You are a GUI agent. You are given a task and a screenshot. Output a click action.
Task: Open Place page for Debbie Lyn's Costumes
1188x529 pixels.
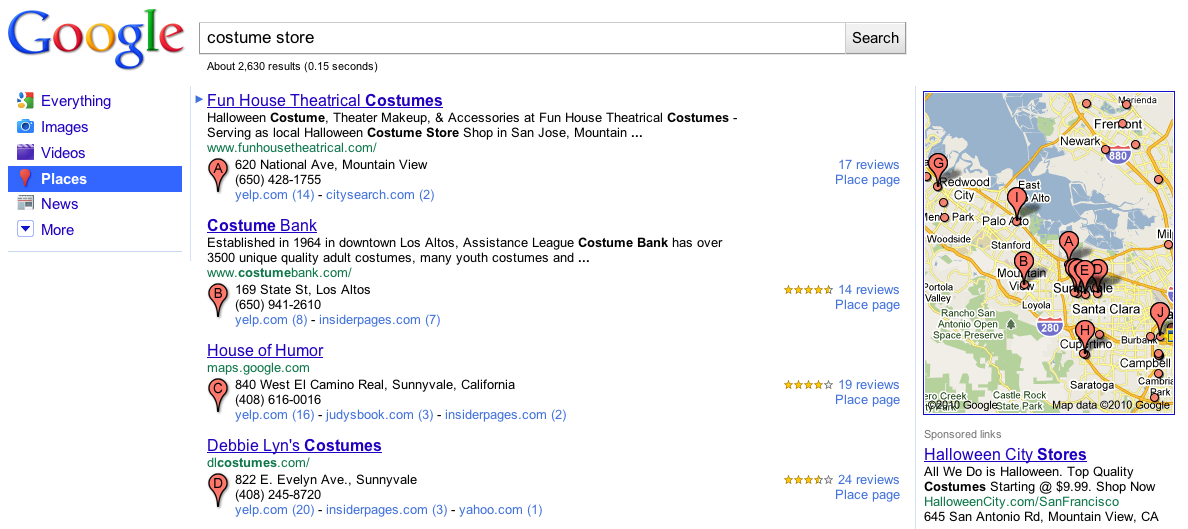click(x=867, y=494)
